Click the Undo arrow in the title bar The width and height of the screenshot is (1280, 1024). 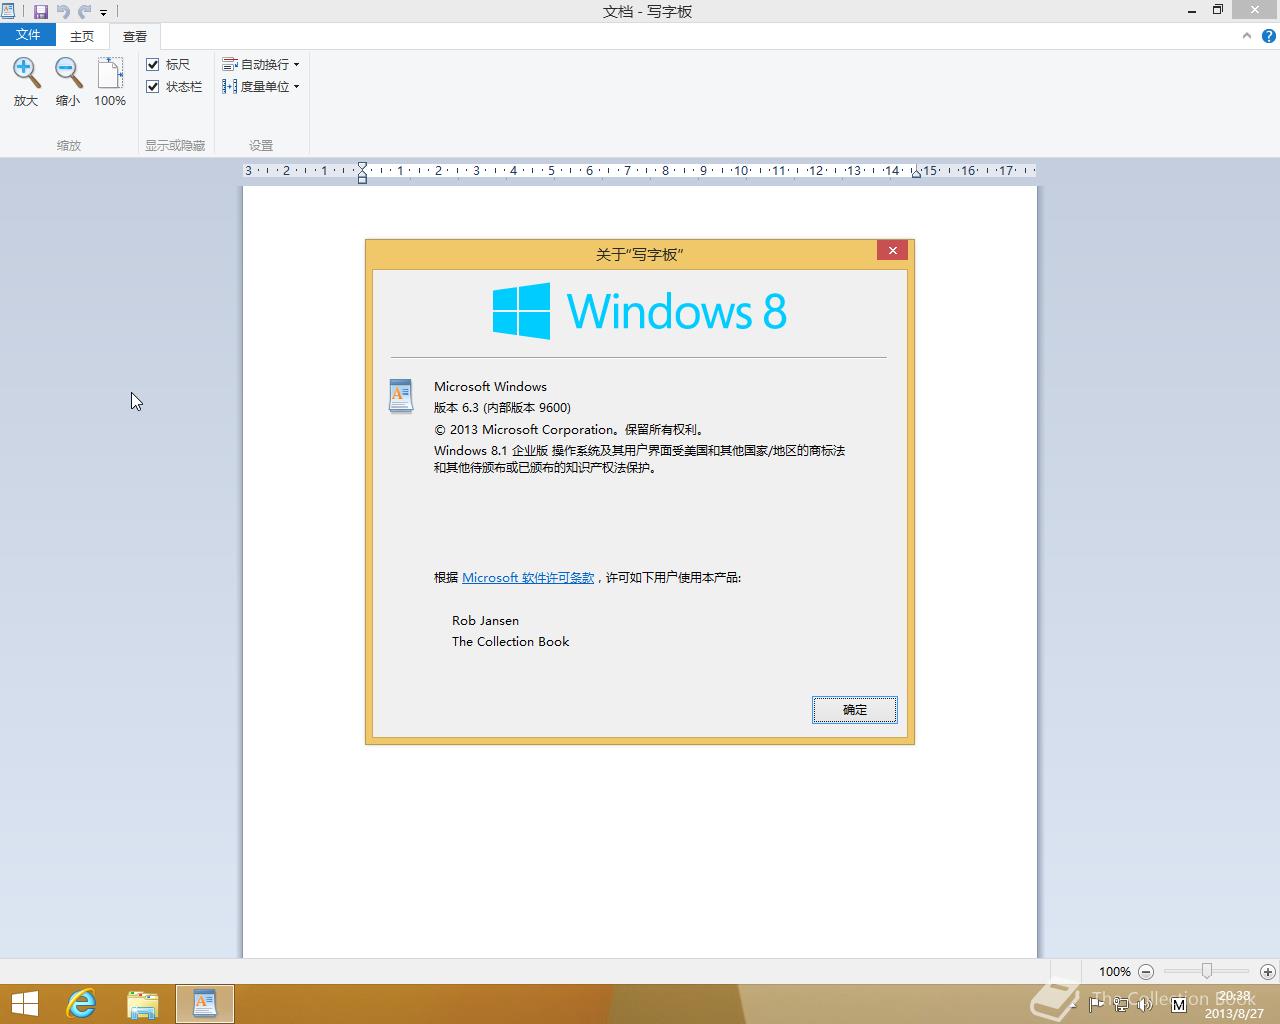[x=63, y=12]
